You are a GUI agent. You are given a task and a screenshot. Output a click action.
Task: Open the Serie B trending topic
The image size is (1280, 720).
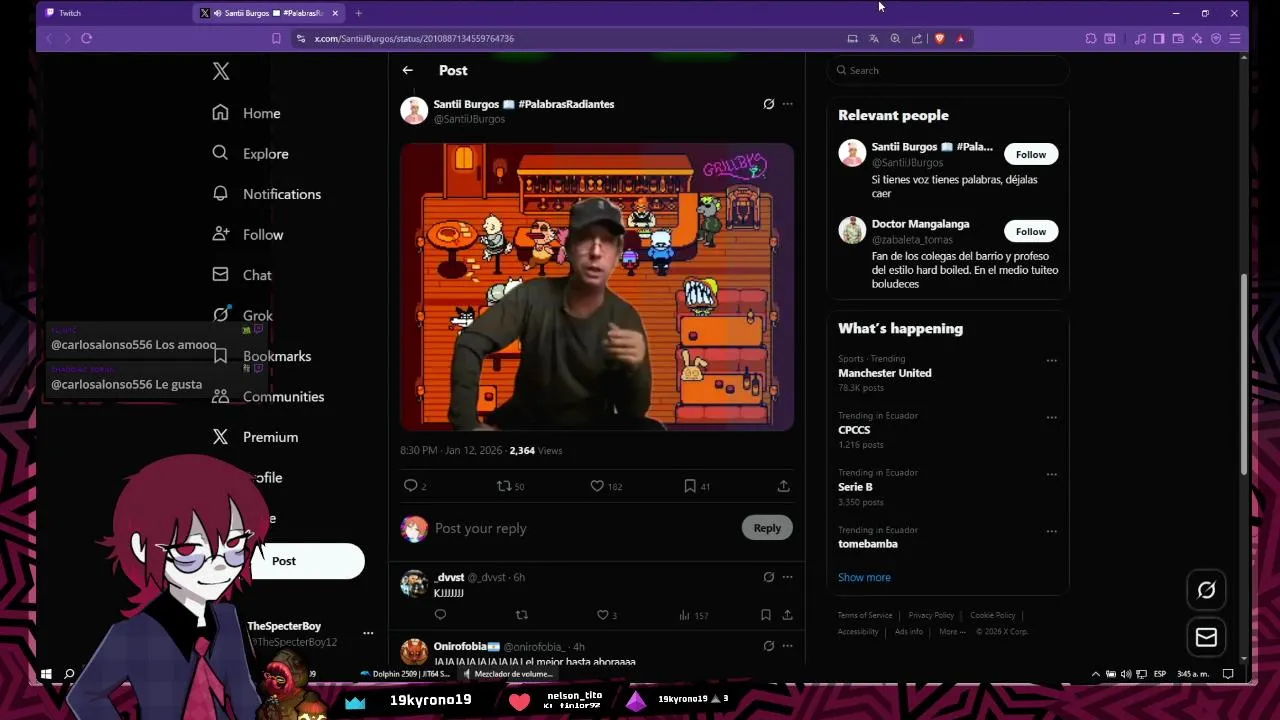click(855, 487)
